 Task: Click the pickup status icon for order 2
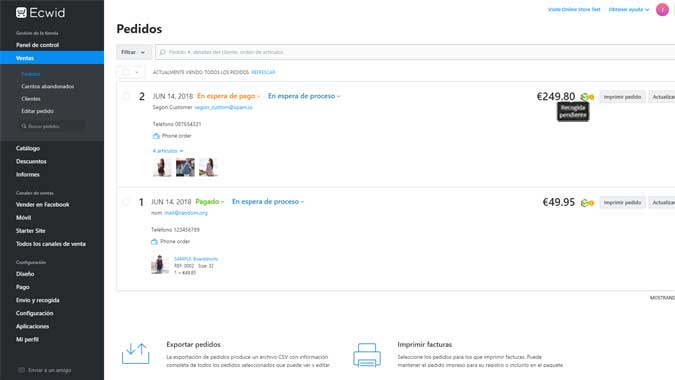click(x=587, y=97)
